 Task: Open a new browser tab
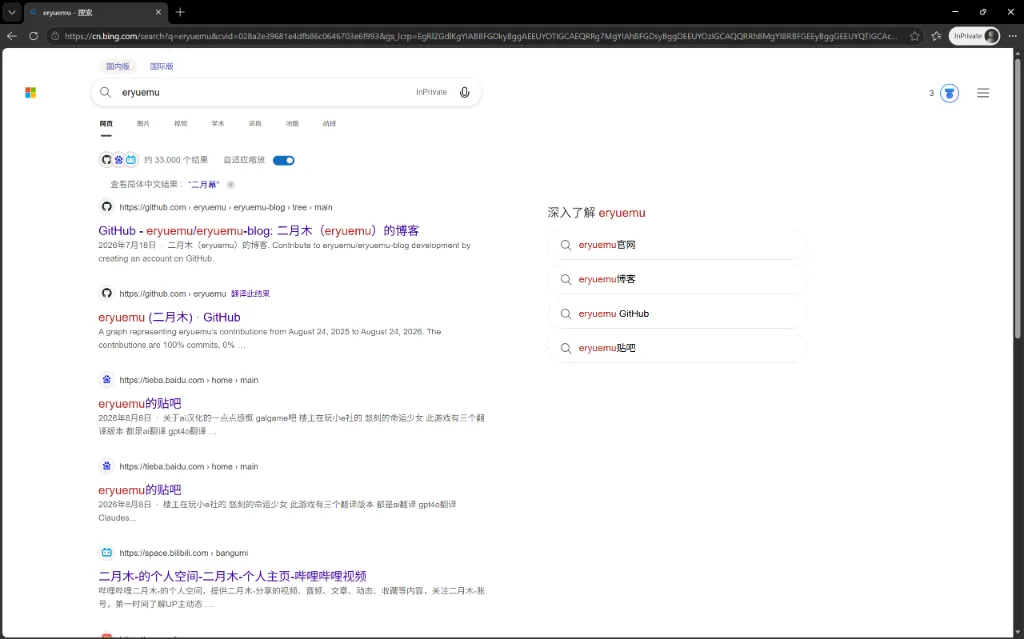pos(180,12)
